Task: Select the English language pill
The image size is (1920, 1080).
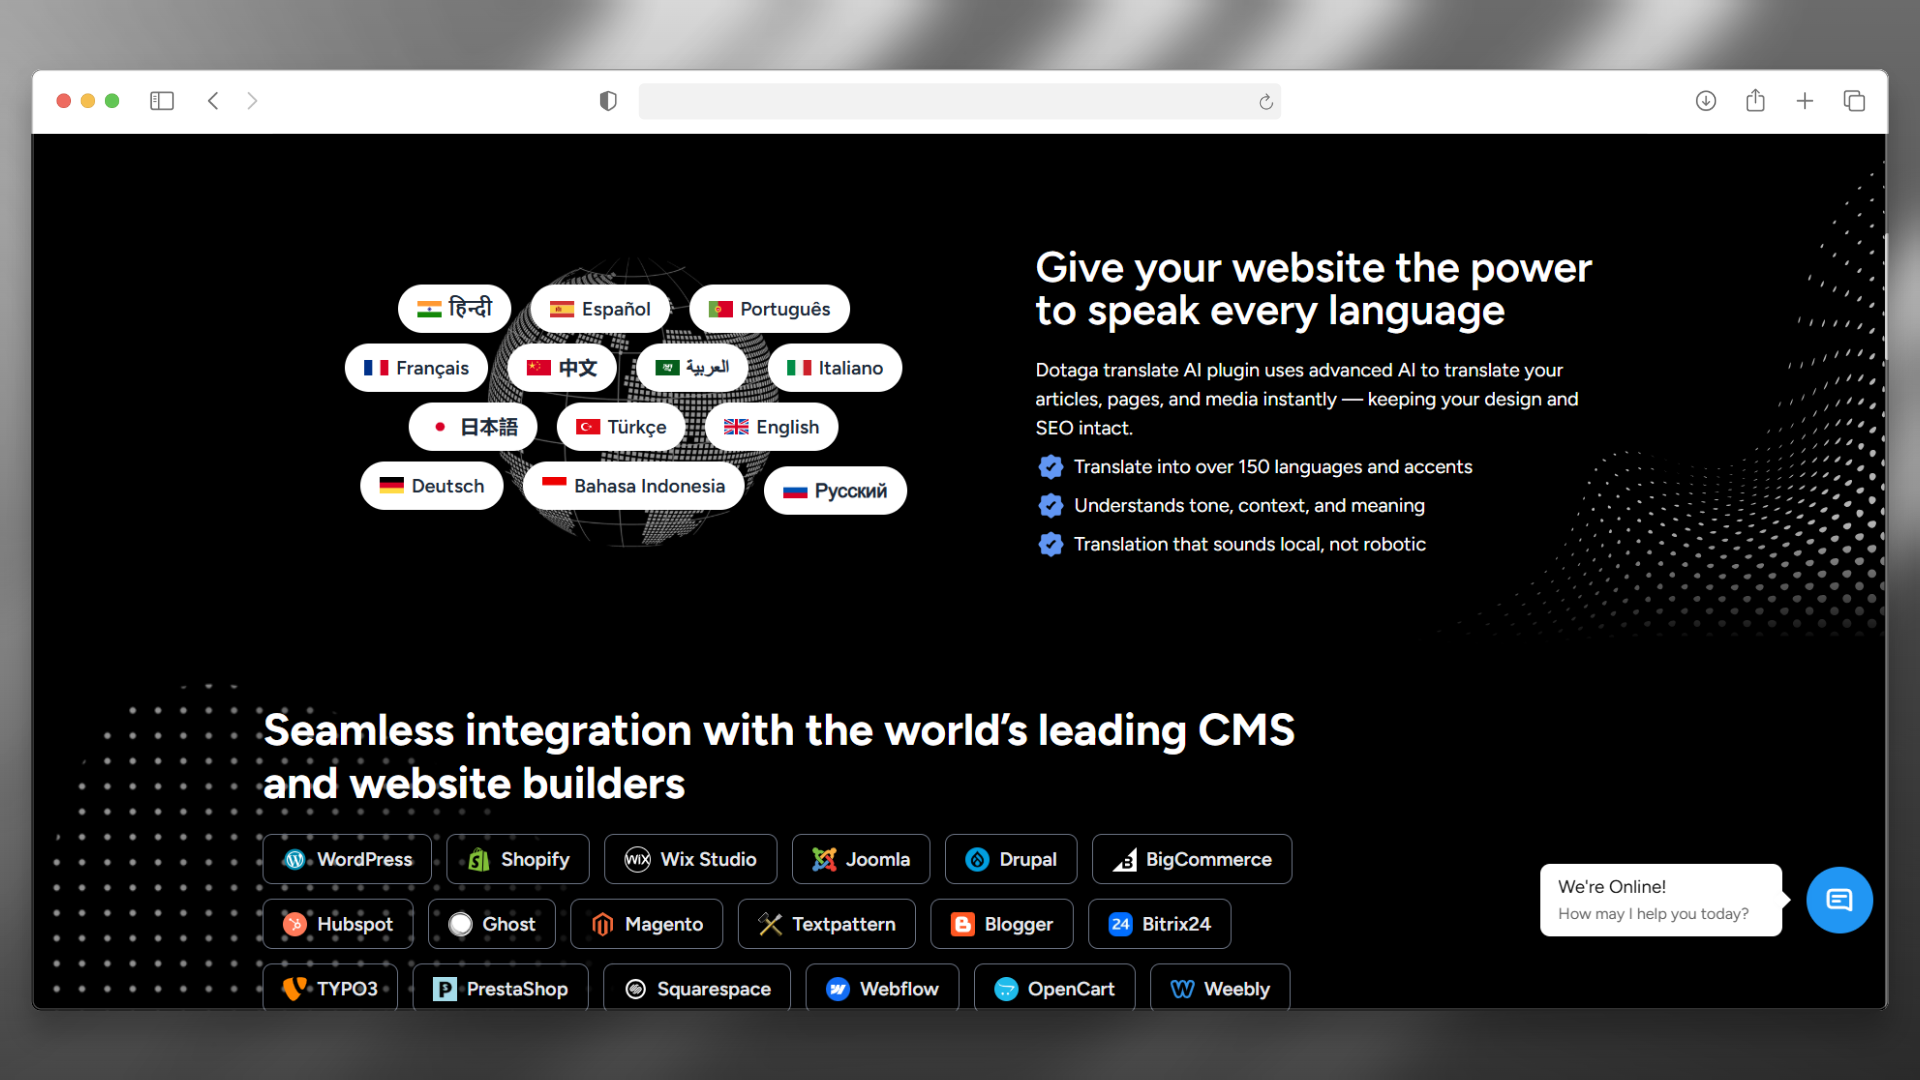Action: 771,427
